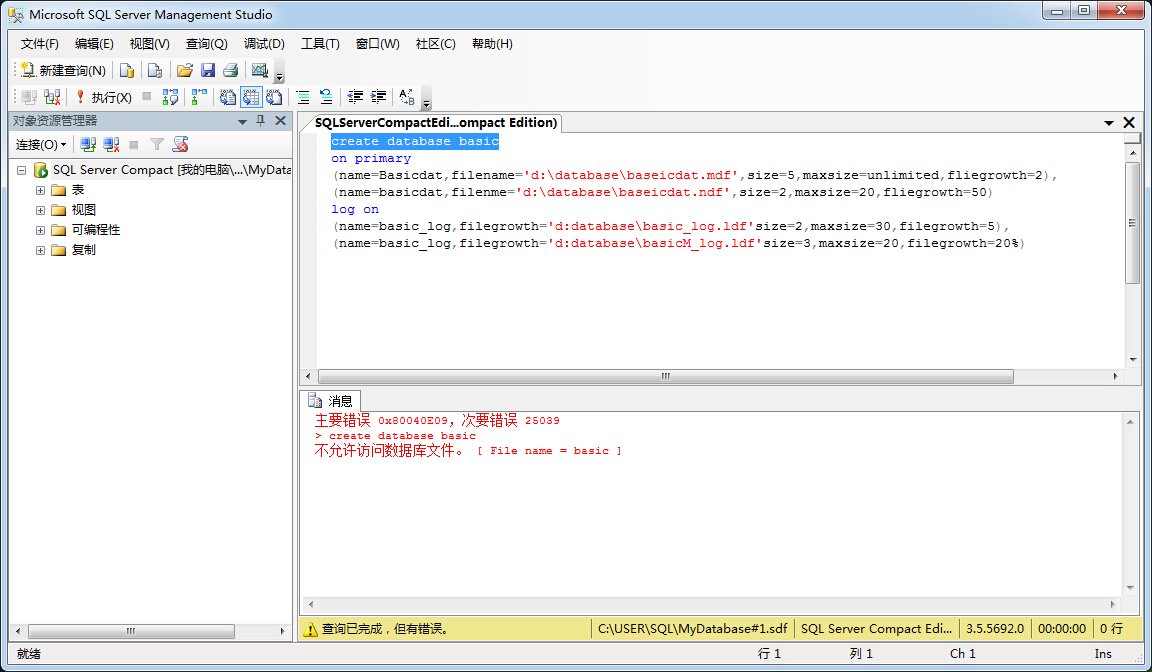The height and width of the screenshot is (672, 1152).
Task: Click the Object Explorer disconnect icon
Action: click(x=112, y=145)
